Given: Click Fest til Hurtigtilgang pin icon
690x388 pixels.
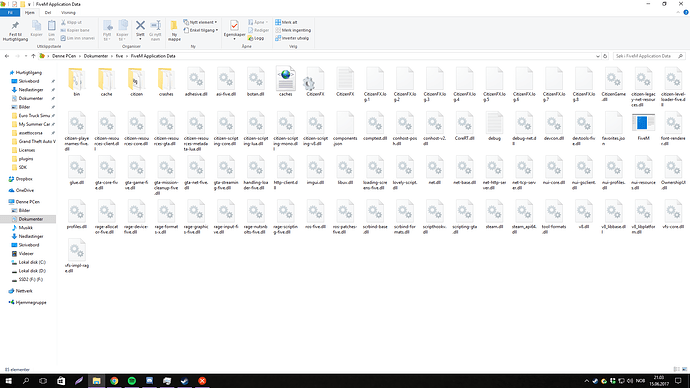Looking at the screenshot, I should pos(15,26).
